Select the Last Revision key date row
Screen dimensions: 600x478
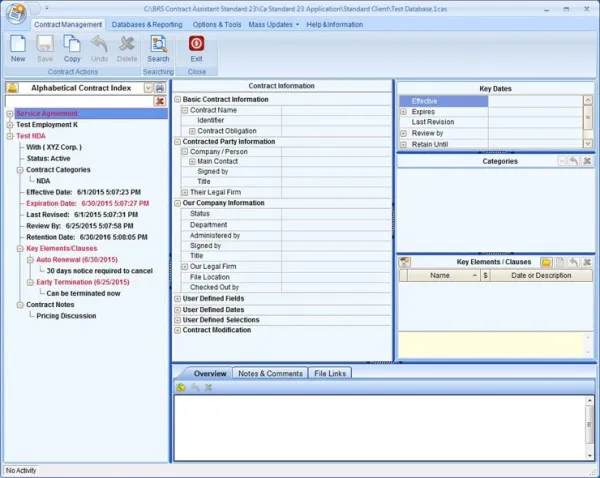click(491, 122)
